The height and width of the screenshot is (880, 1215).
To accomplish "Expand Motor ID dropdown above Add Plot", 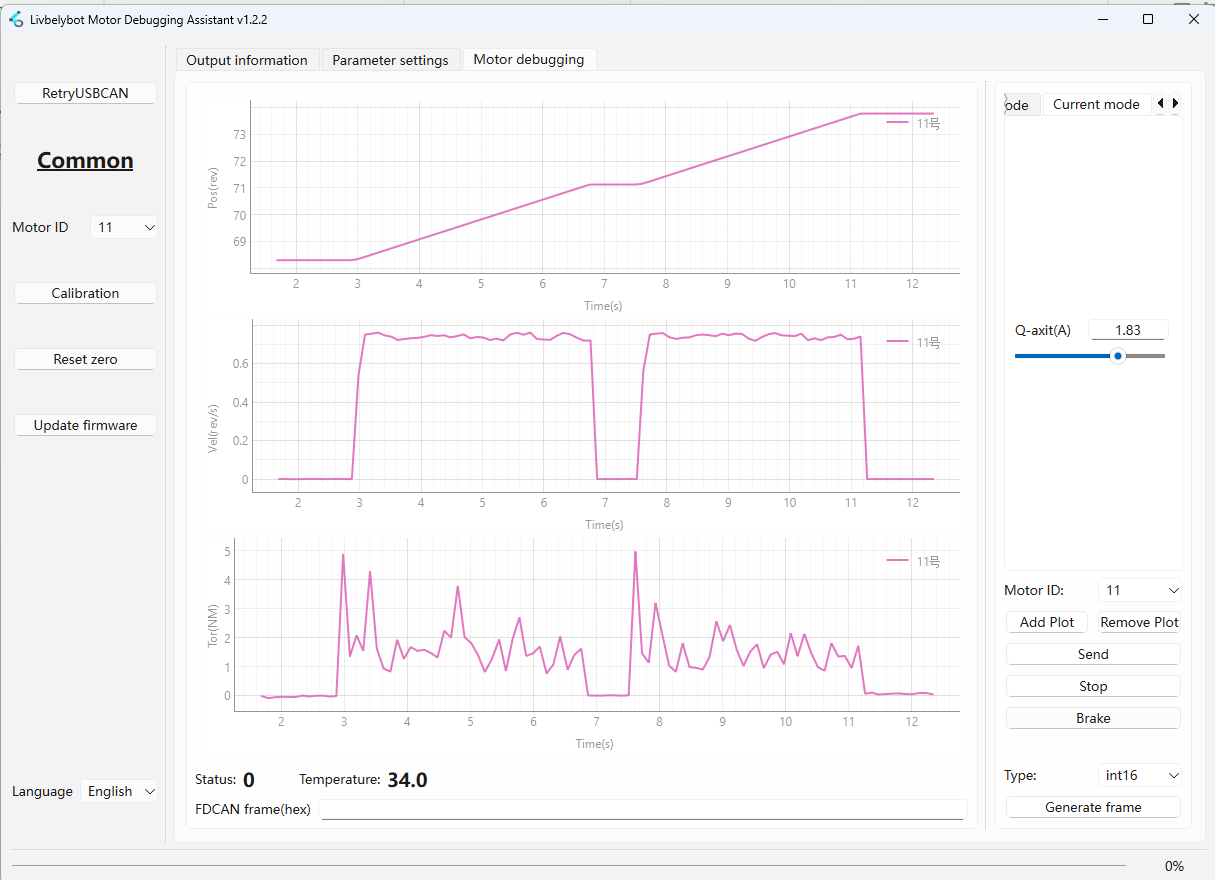I will (1139, 591).
